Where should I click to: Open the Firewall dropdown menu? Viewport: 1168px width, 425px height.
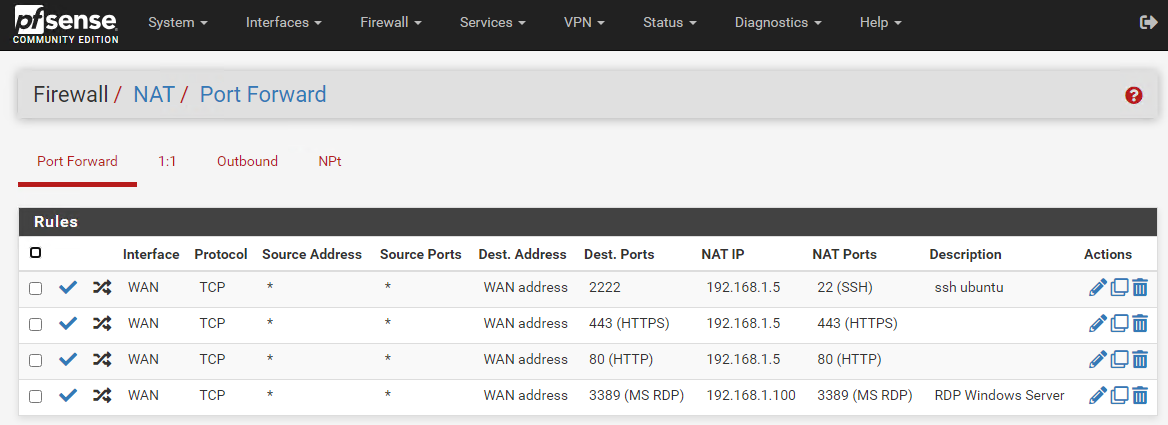pos(390,22)
